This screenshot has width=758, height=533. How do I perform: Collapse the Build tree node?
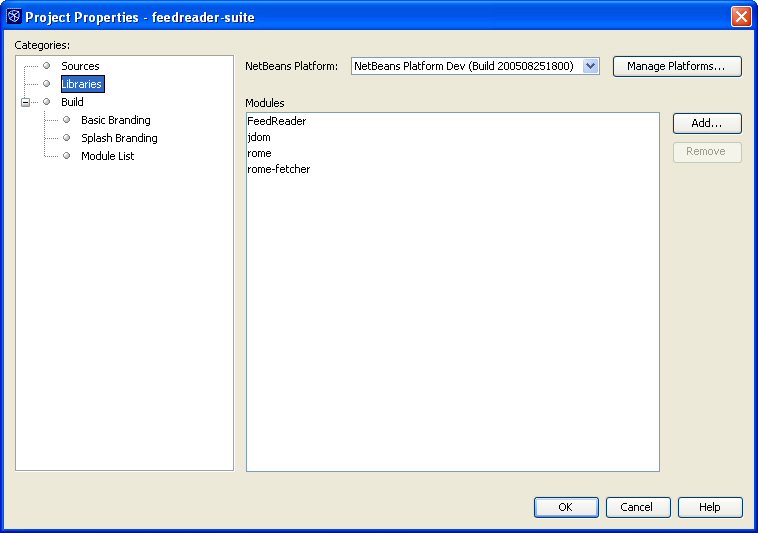click(x=26, y=102)
